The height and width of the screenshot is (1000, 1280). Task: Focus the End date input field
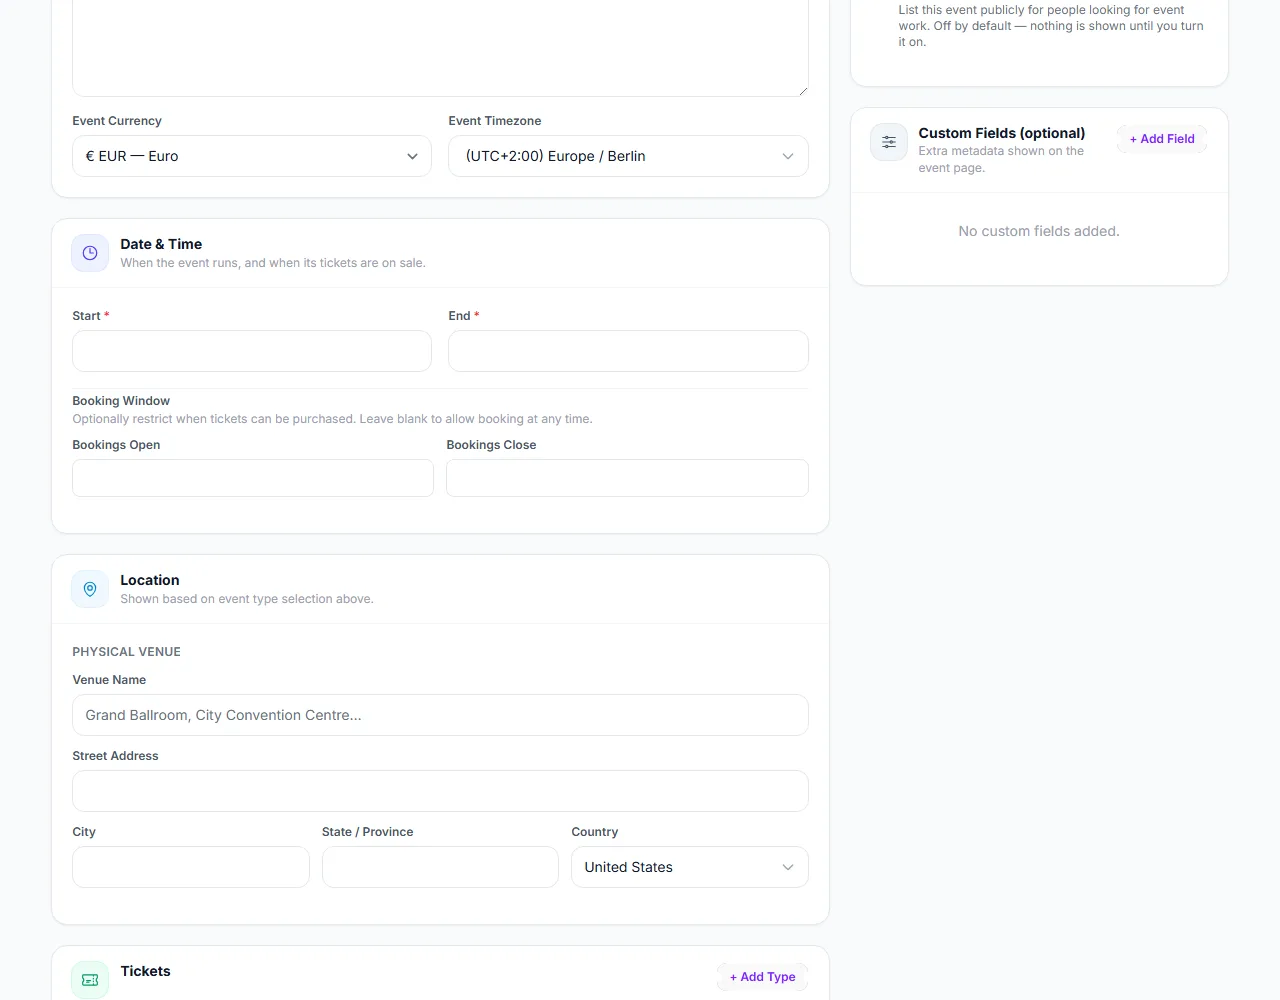click(x=628, y=351)
